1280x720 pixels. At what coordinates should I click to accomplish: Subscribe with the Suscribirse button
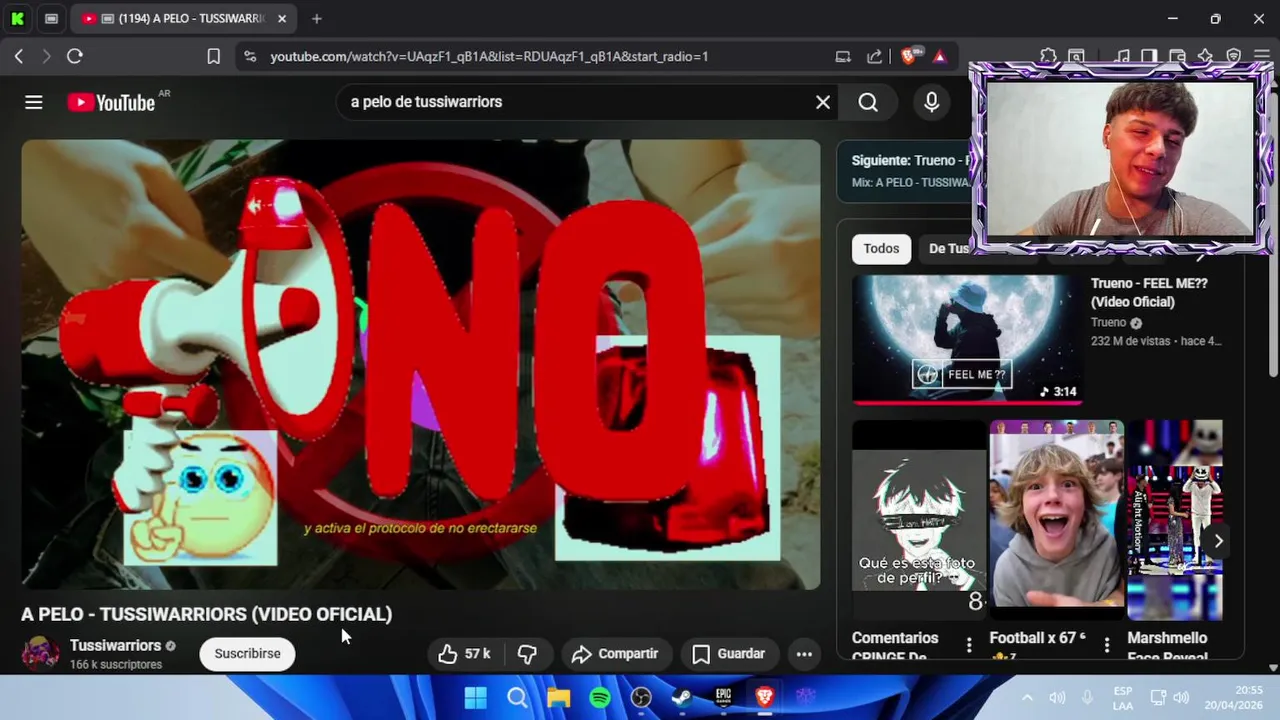(x=247, y=654)
